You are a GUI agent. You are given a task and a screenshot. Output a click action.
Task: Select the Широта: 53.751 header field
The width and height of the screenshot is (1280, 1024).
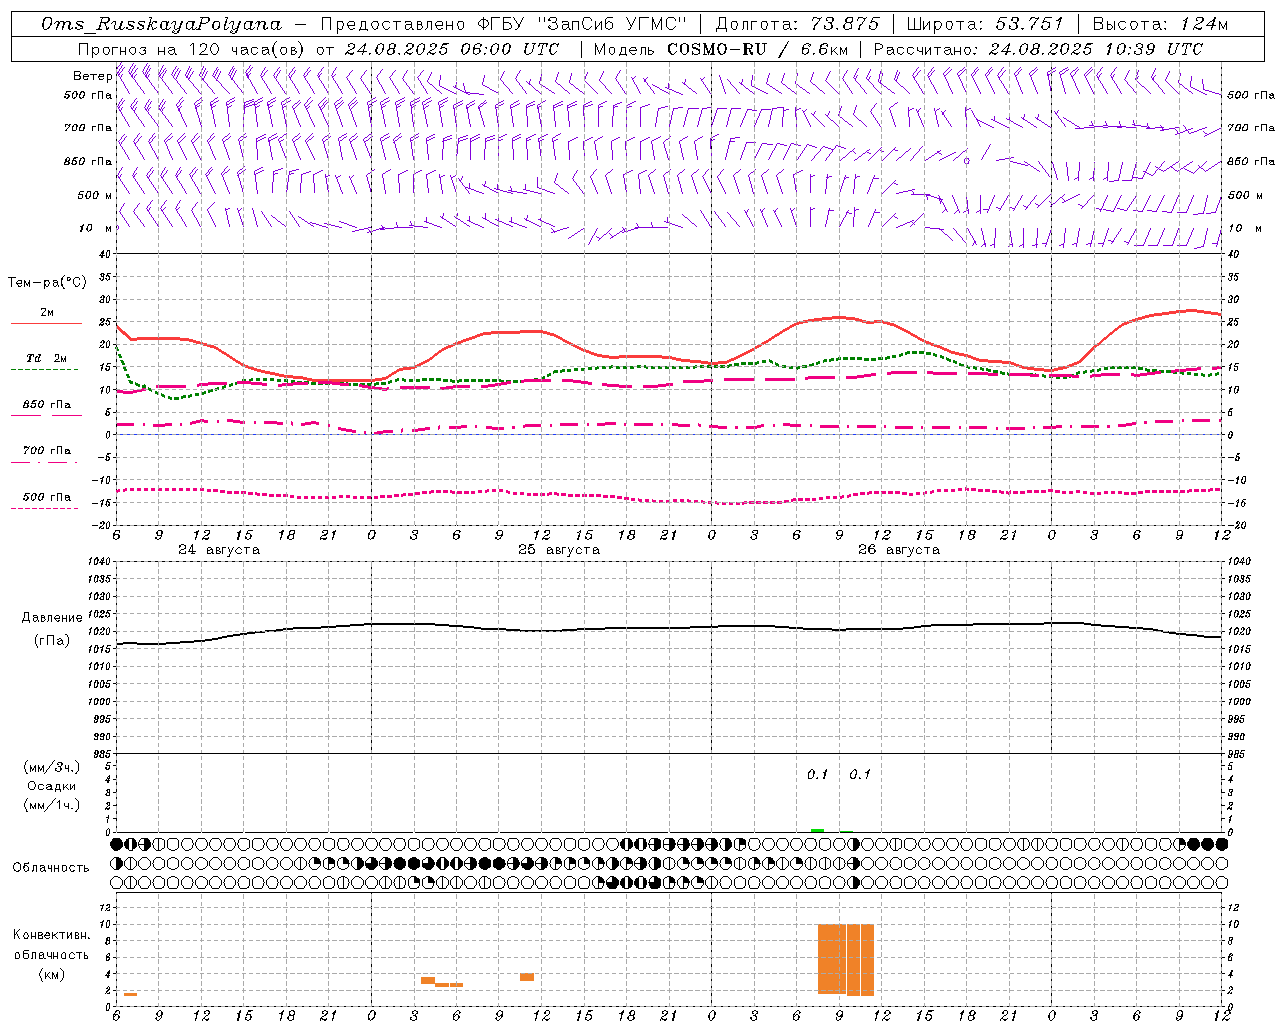986,24
